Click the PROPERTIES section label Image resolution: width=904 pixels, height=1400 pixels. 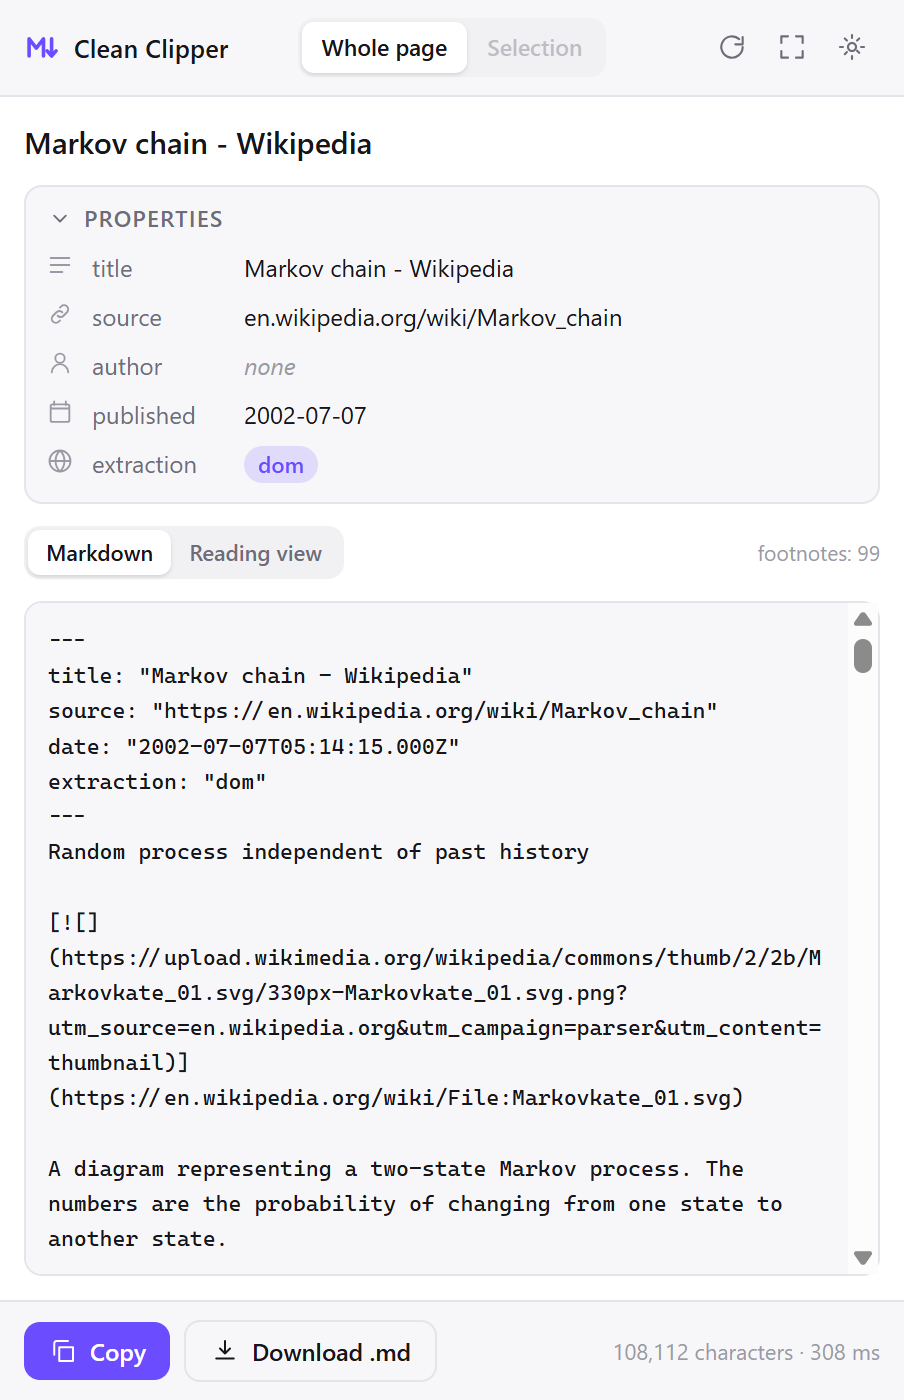click(153, 219)
